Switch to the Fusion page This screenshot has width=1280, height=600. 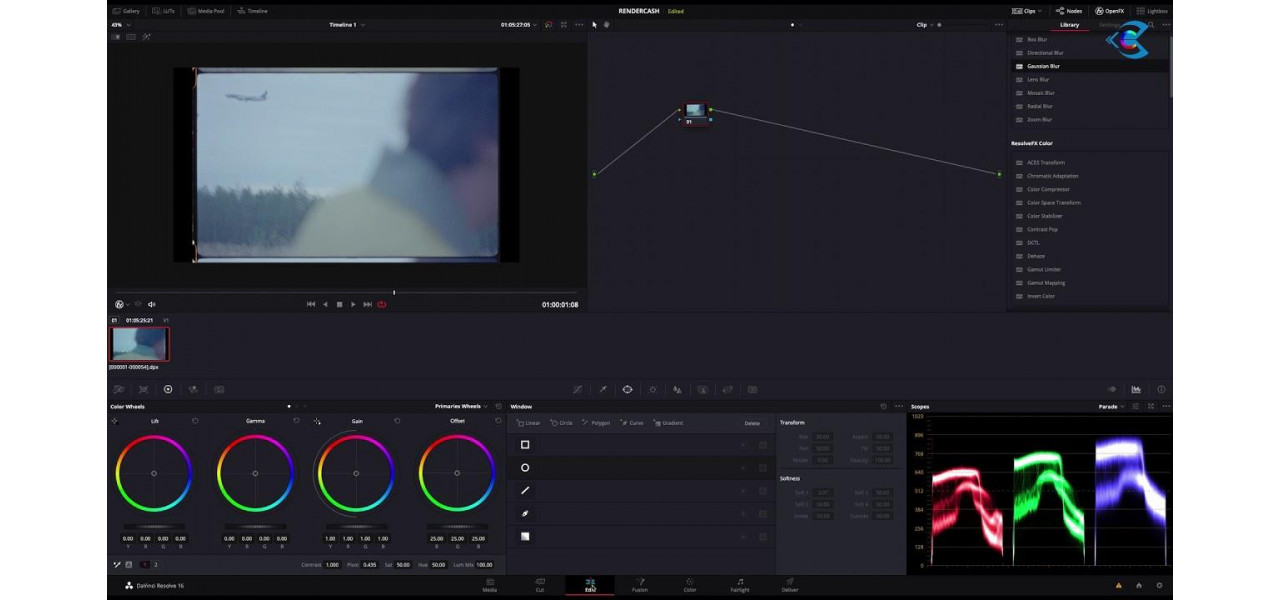(x=640, y=585)
